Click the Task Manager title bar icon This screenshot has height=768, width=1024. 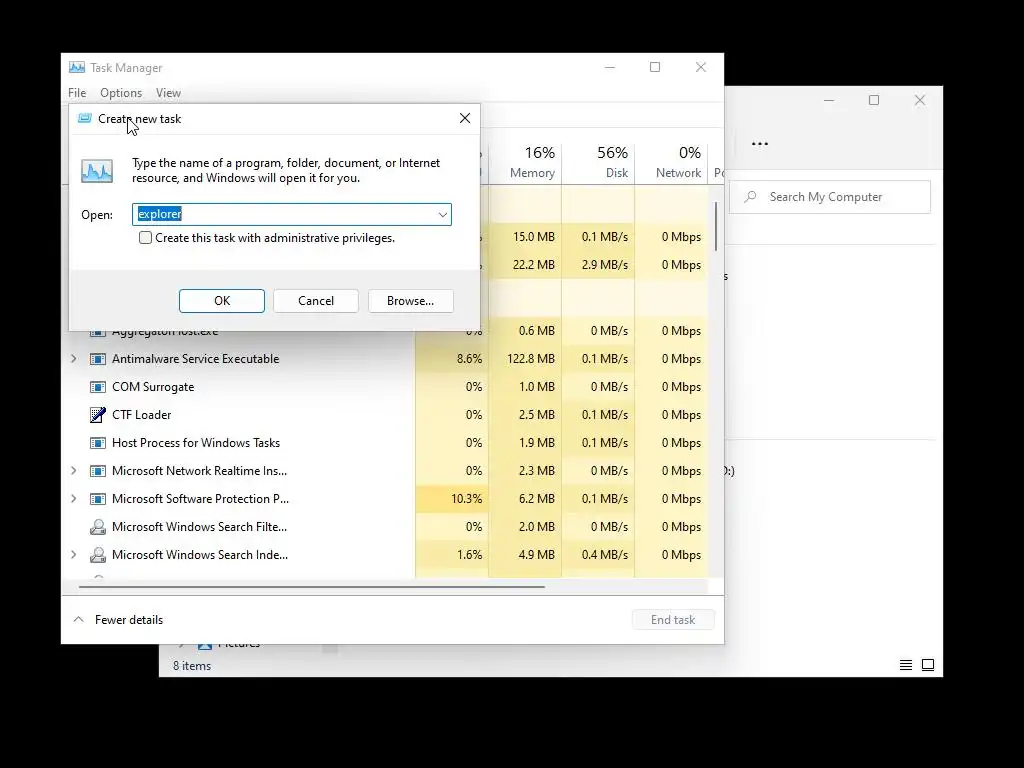[77, 67]
